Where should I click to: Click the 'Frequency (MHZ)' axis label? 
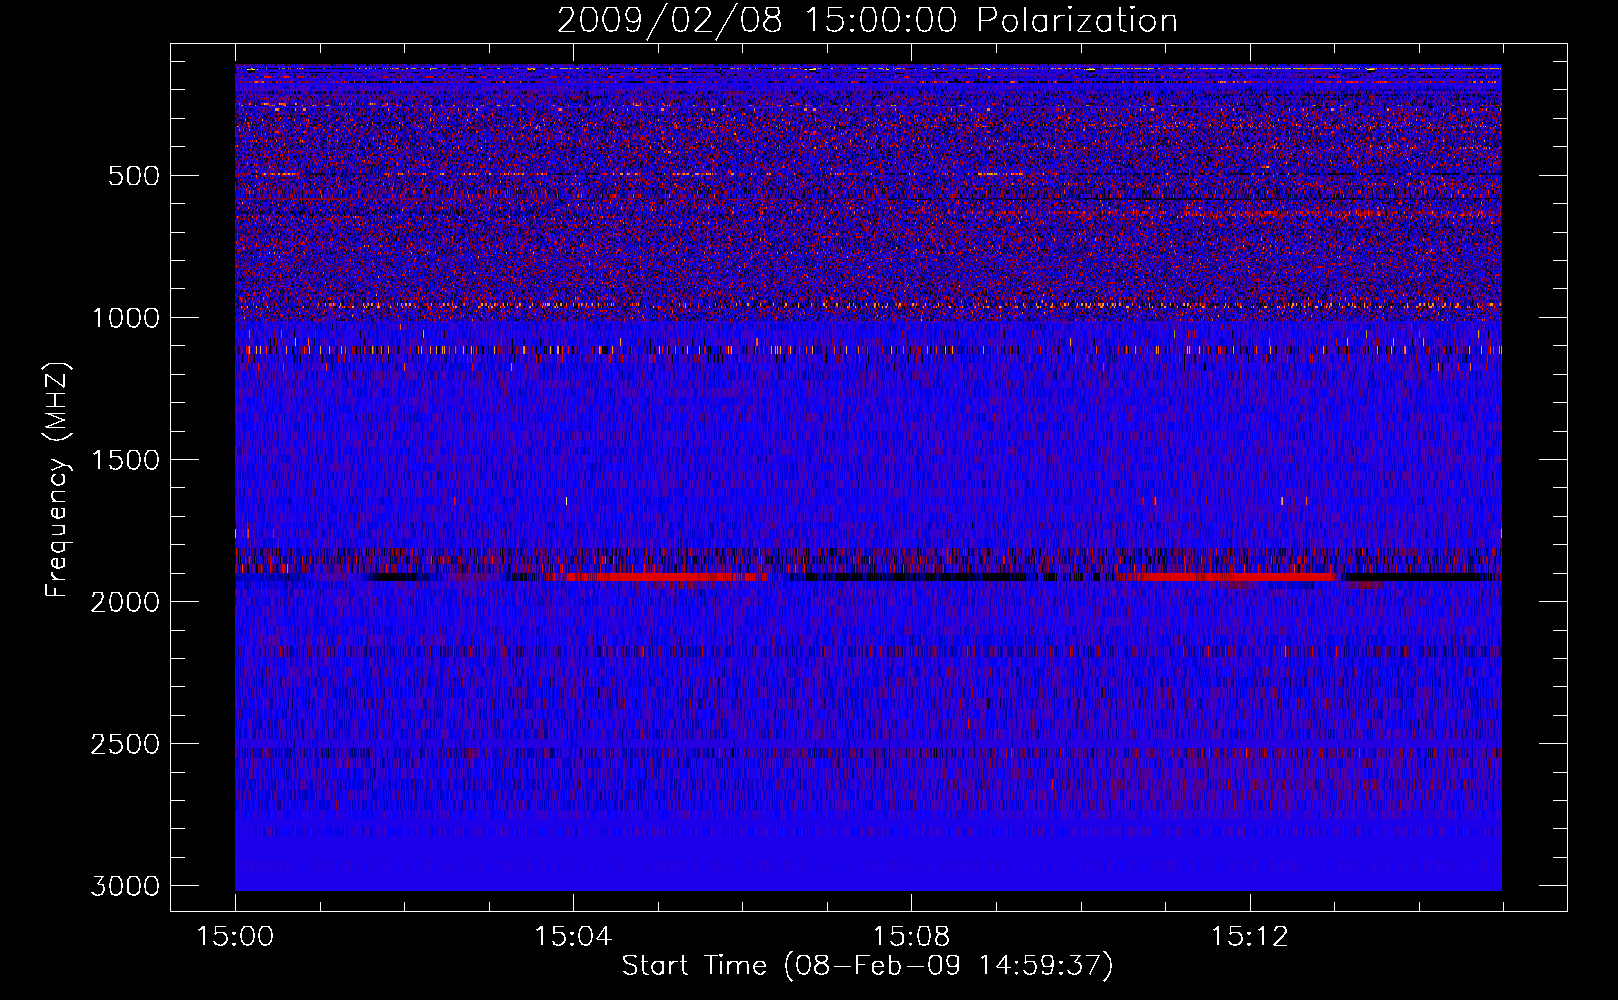coord(58,480)
